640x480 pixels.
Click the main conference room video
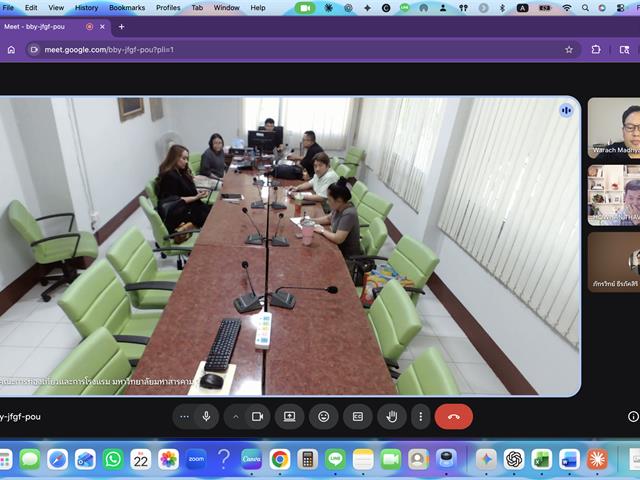(290, 246)
